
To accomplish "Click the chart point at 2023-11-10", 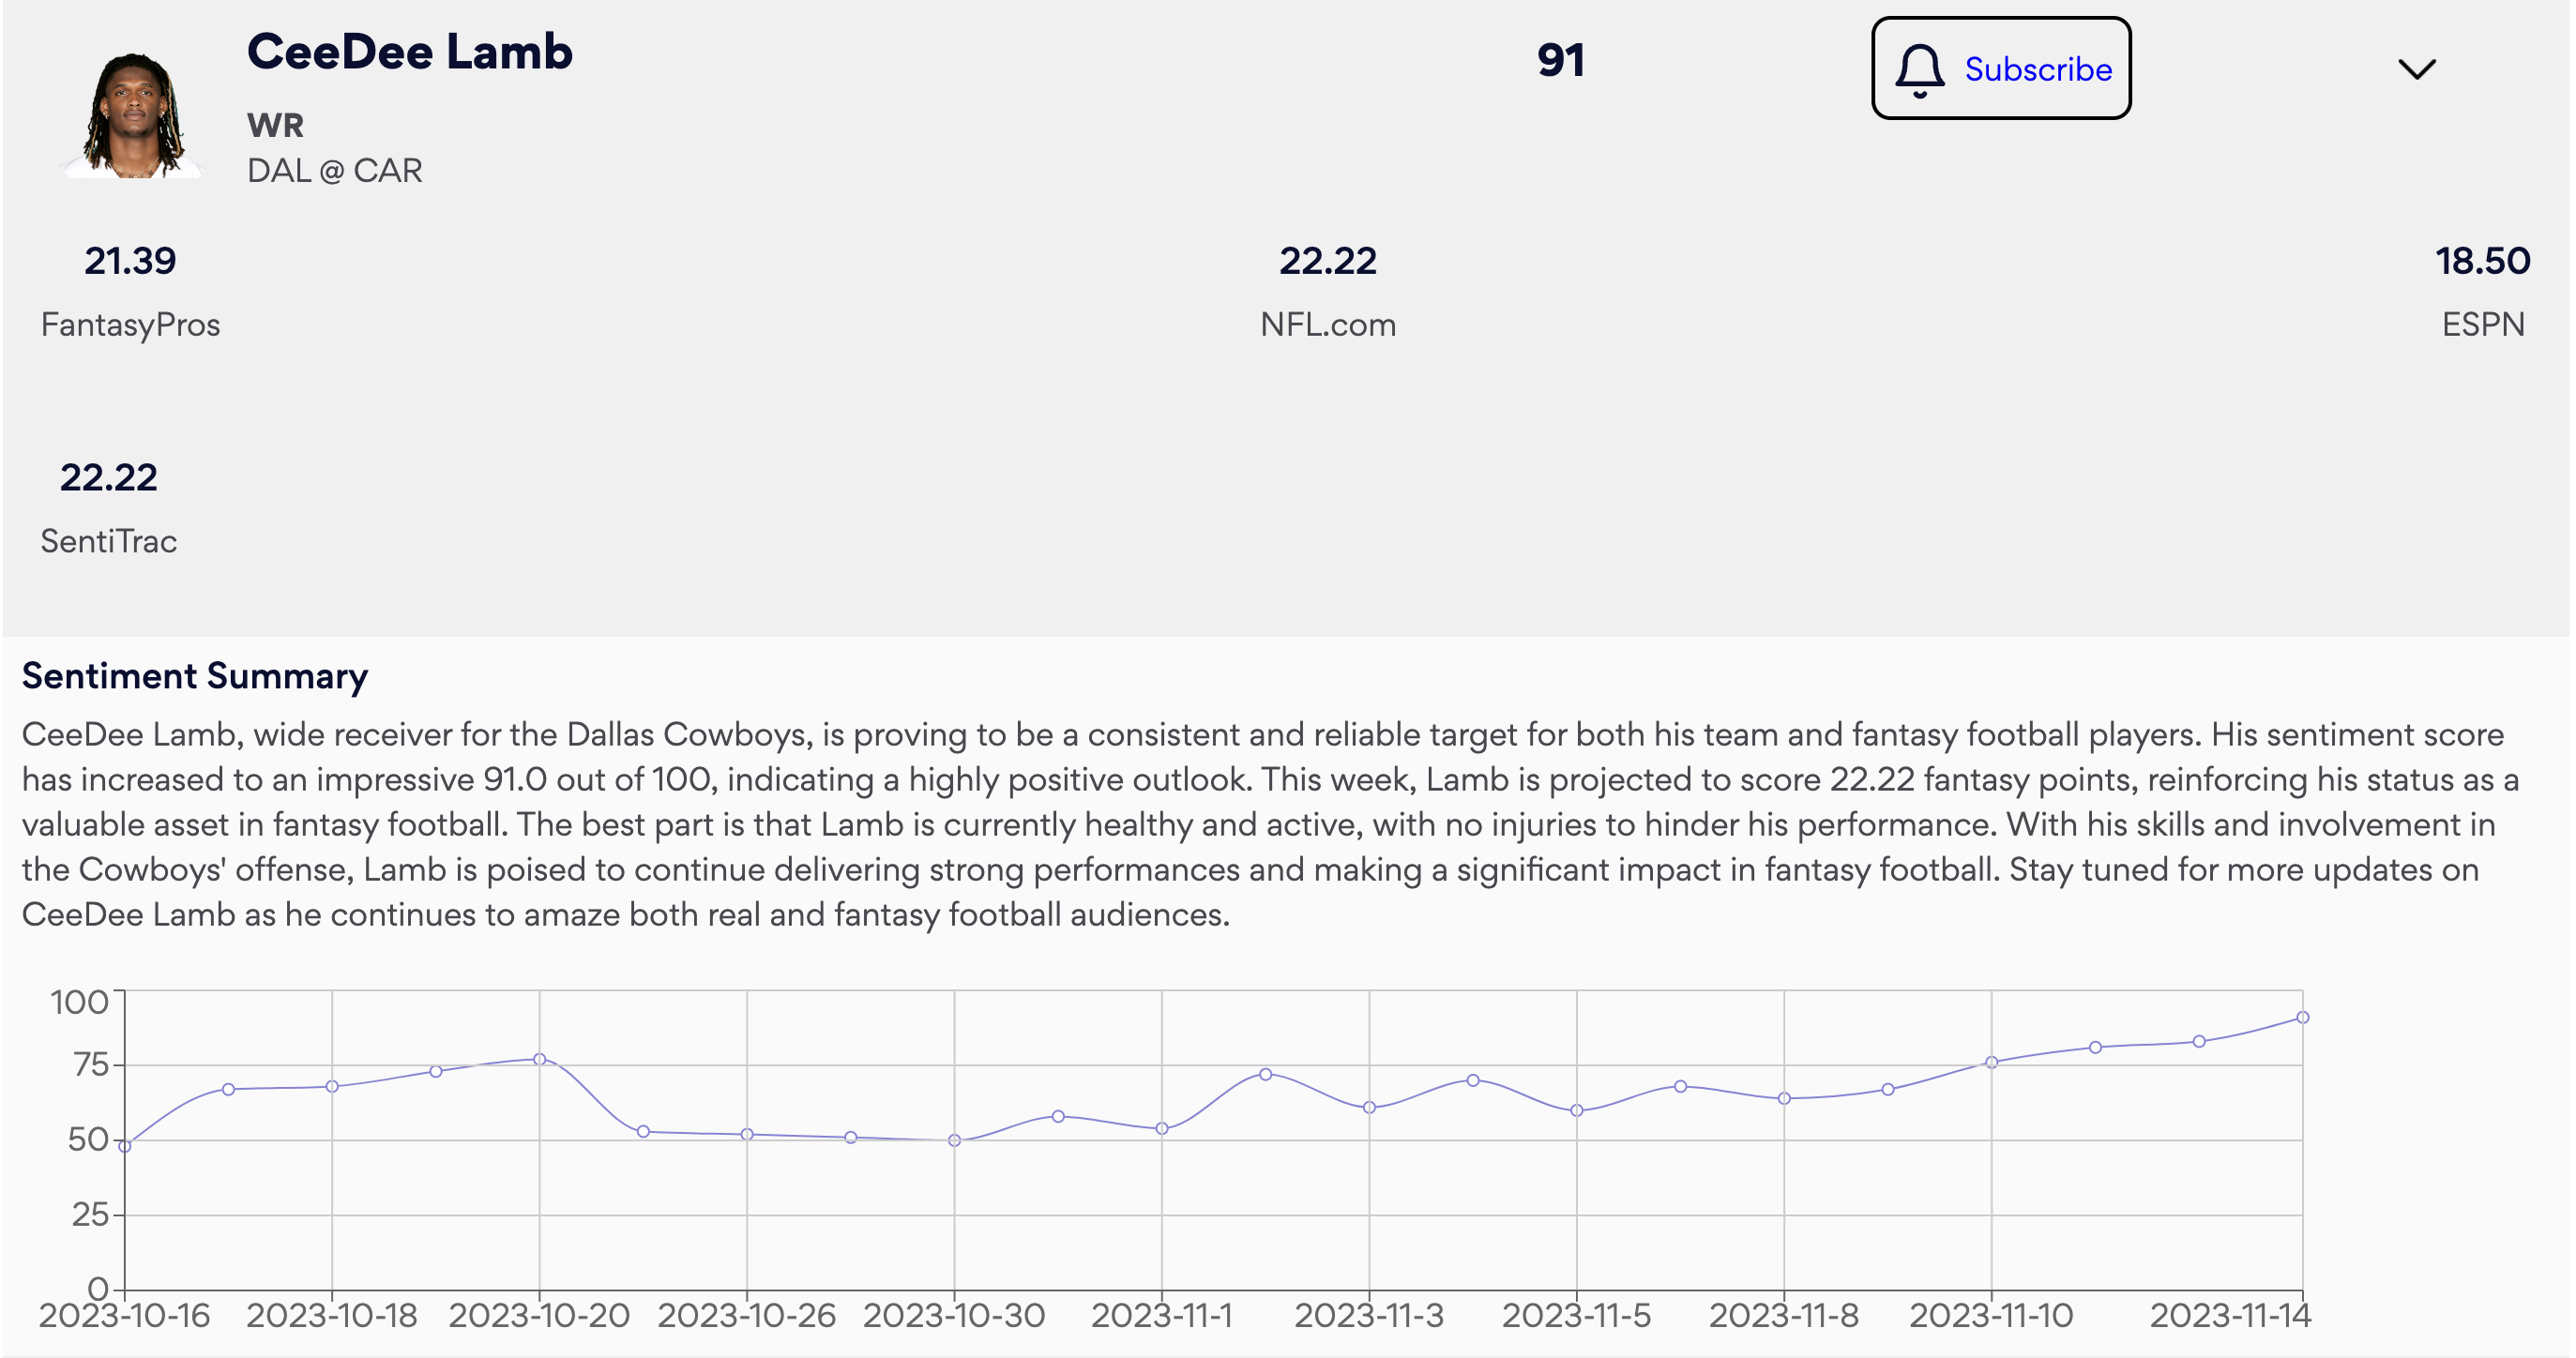I will click(1991, 1062).
